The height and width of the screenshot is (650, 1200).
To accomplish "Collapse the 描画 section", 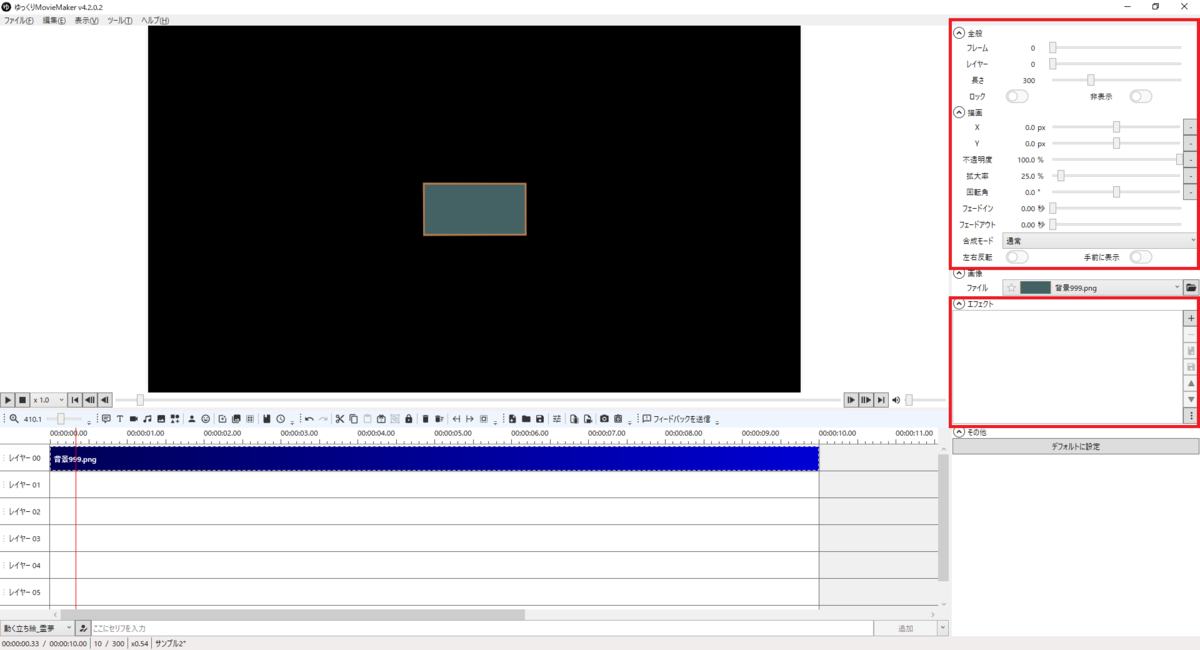I will pyautogui.click(x=959, y=113).
